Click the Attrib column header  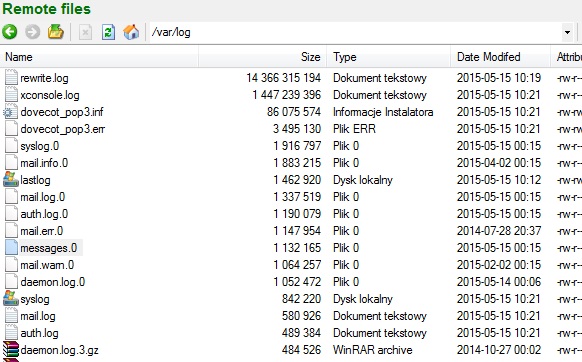[566, 57]
